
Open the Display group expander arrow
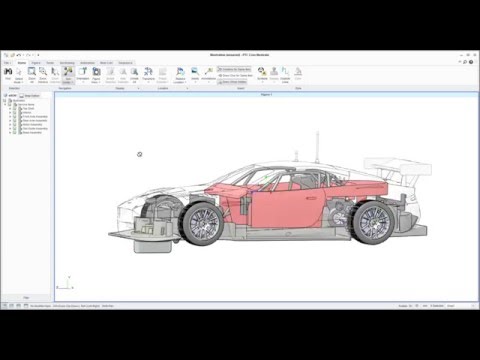138,88
